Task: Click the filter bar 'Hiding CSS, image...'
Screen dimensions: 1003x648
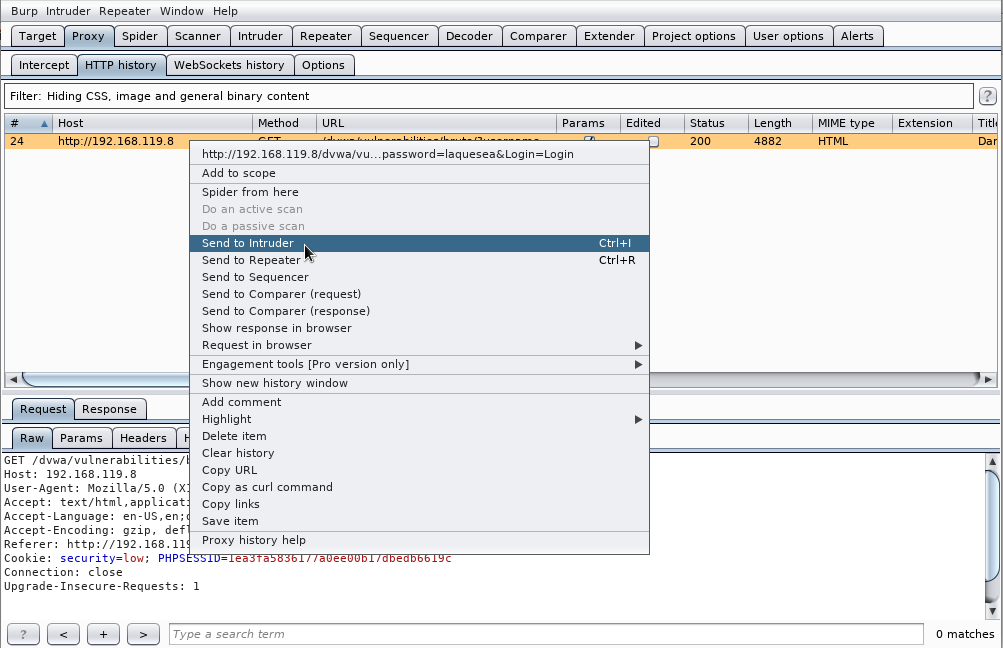Action: 489,96
